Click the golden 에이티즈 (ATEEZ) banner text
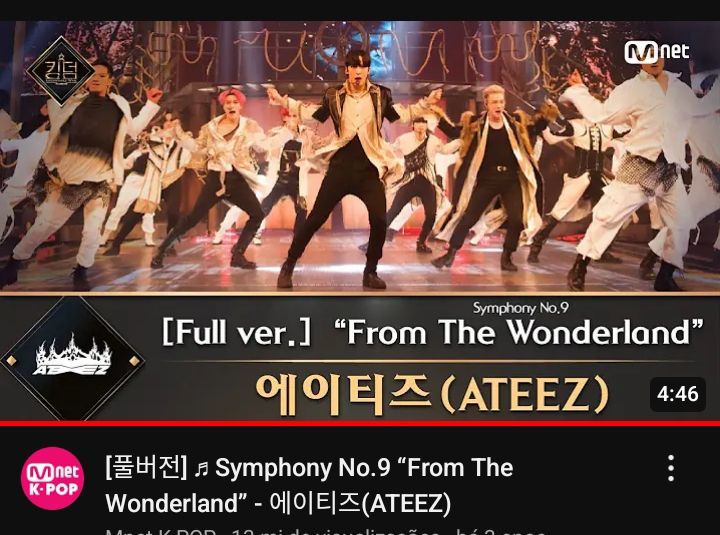720x535 pixels. [433, 394]
